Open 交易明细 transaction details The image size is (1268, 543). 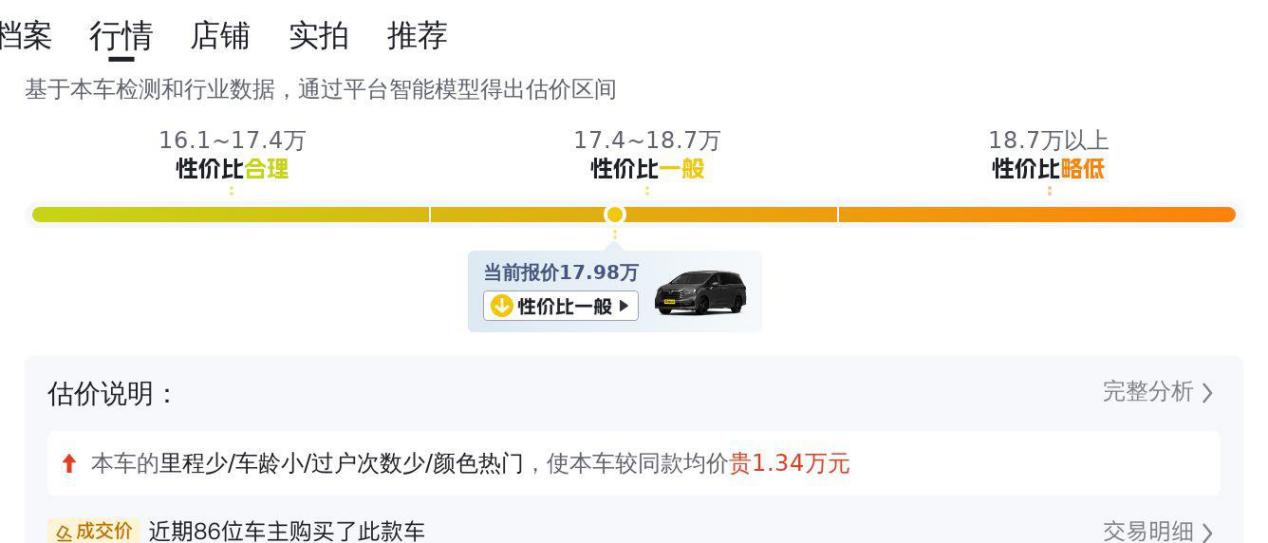coord(1157,531)
